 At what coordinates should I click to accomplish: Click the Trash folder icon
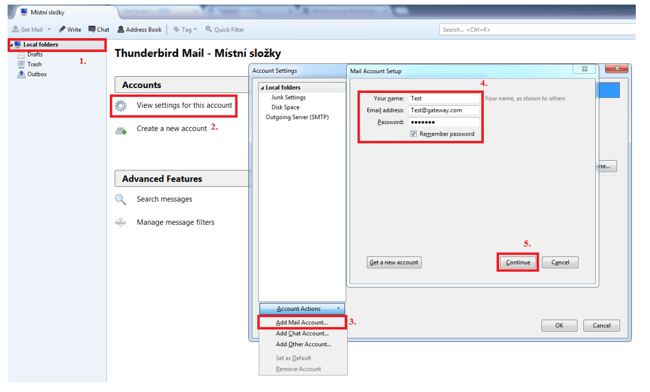(x=21, y=64)
